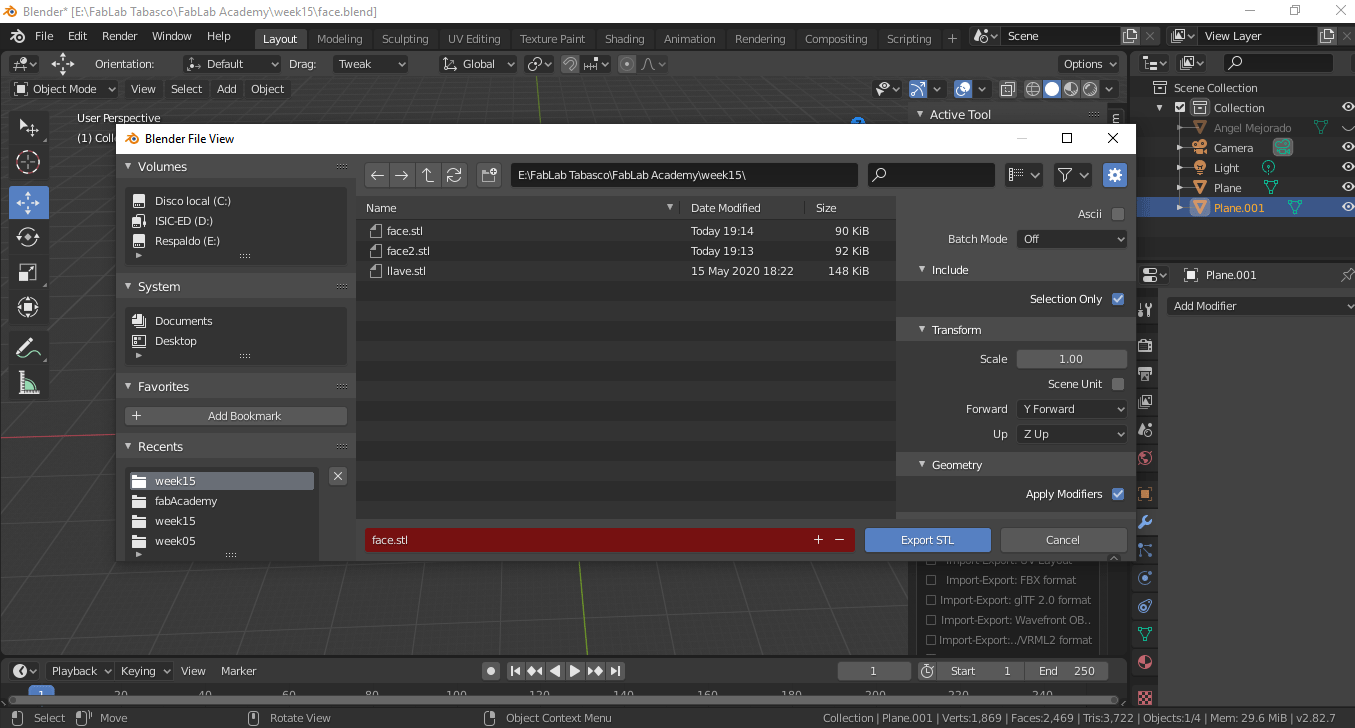1355x728 pixels.
Task: Open the Global transform orientation dropdown
Action: [x=479, y=64]
